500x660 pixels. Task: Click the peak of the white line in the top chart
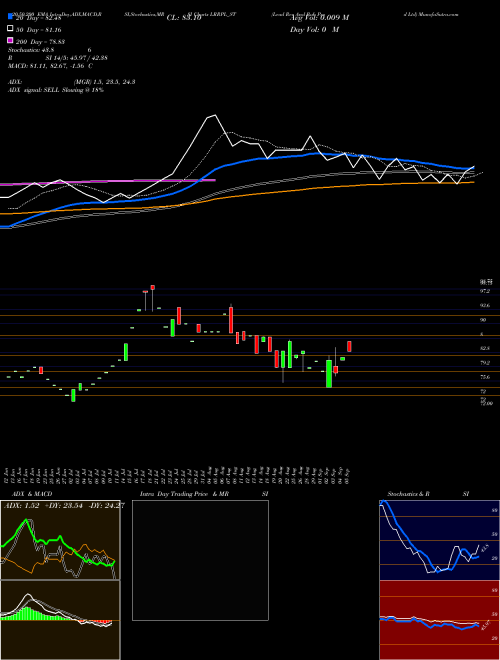click(x=215, y=115)
